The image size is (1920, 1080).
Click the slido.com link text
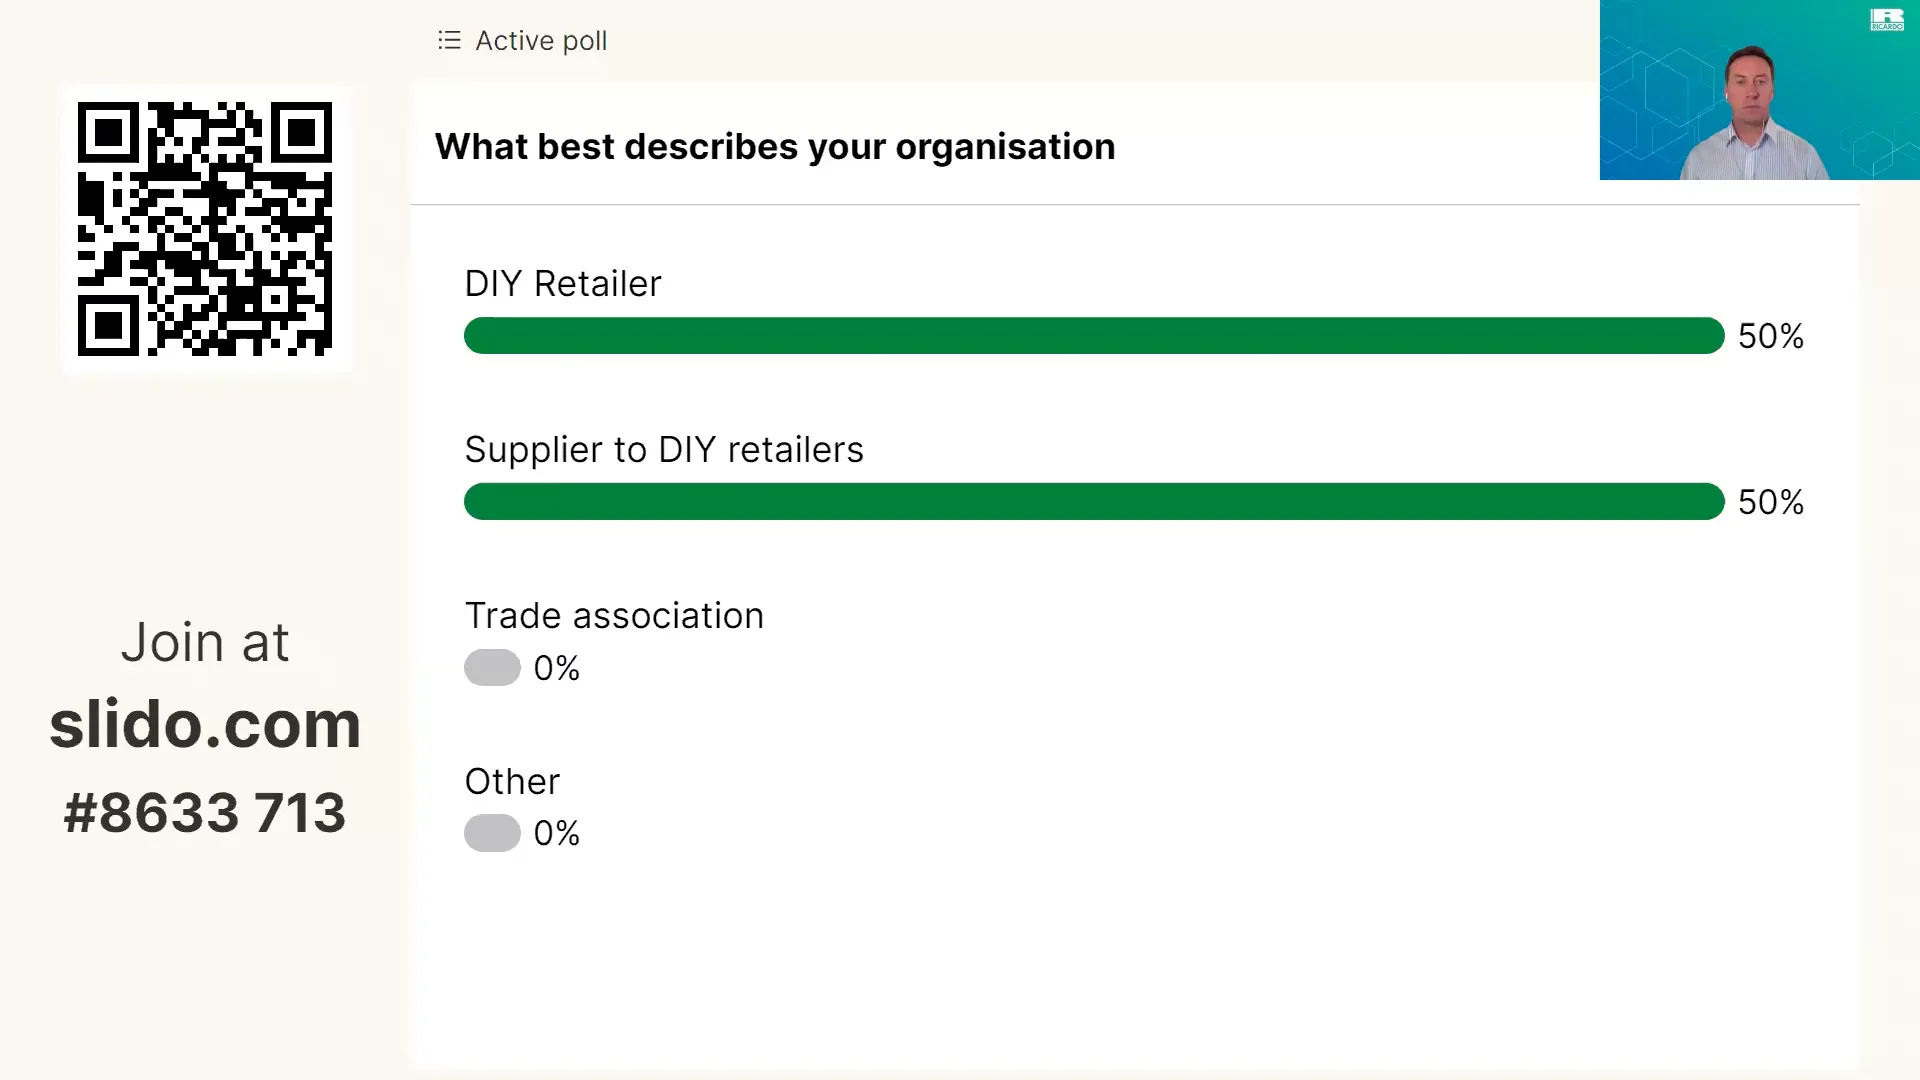click(205, 724)
